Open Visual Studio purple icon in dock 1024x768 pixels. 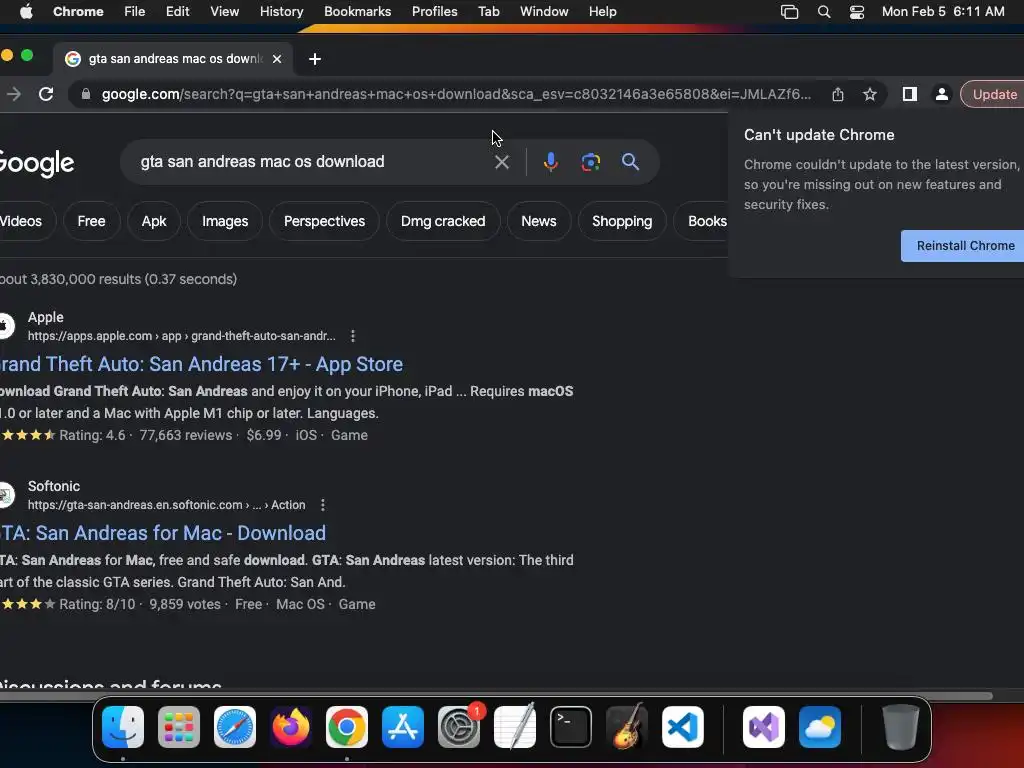click(x=764, y=727)
